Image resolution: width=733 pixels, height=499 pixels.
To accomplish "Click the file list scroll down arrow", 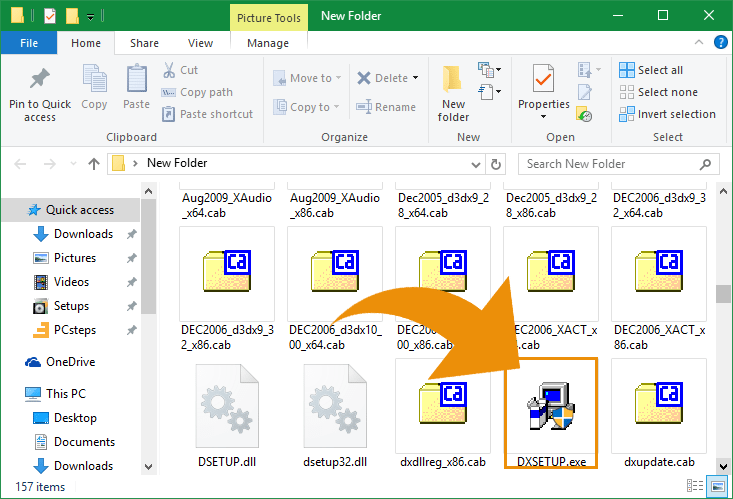I will click(723, 466).
